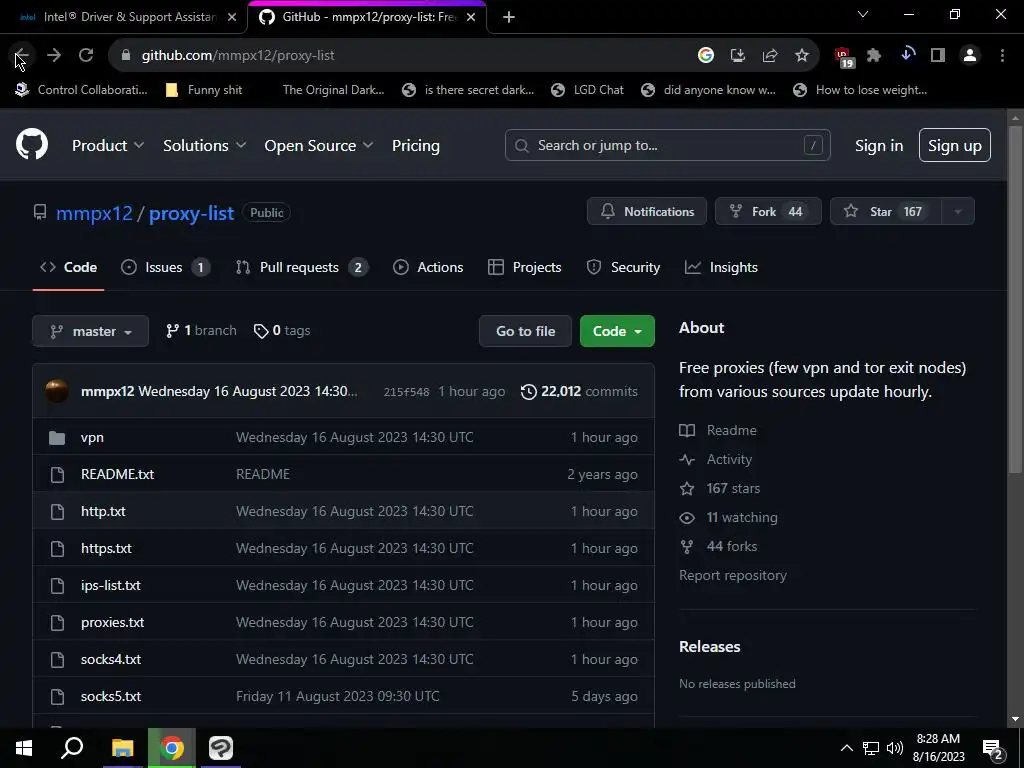Open the green Code dropdown button
This screenshot has height=768, width=1024.
point(617,331)
